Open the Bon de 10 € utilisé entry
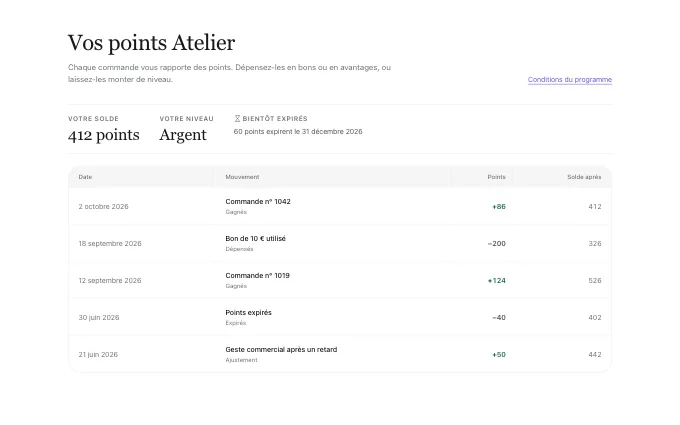 (255, 239)
